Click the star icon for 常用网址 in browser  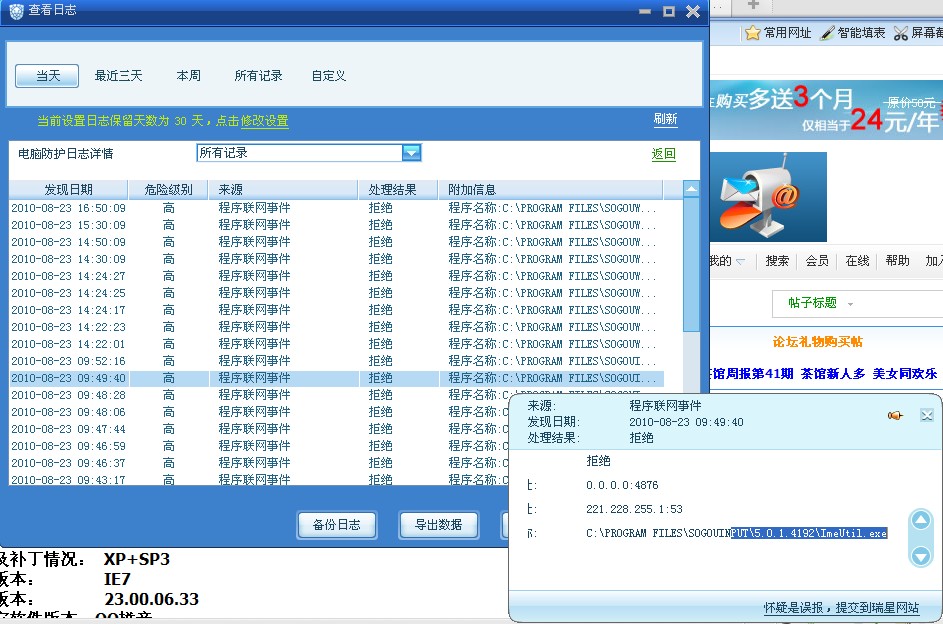(752, 32)
